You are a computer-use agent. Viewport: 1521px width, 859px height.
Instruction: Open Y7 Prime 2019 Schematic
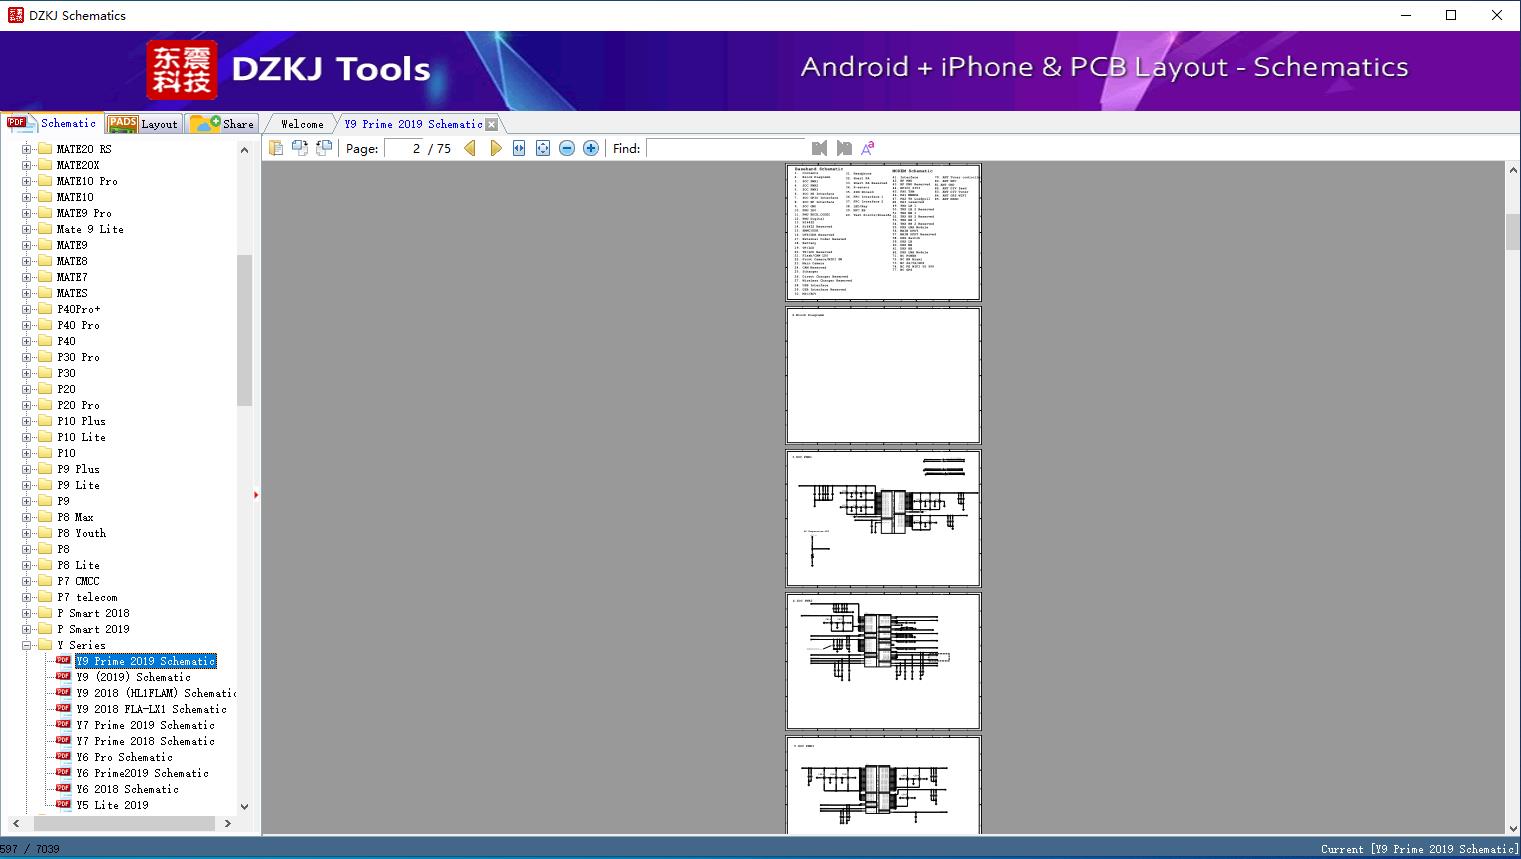[145, 725]
